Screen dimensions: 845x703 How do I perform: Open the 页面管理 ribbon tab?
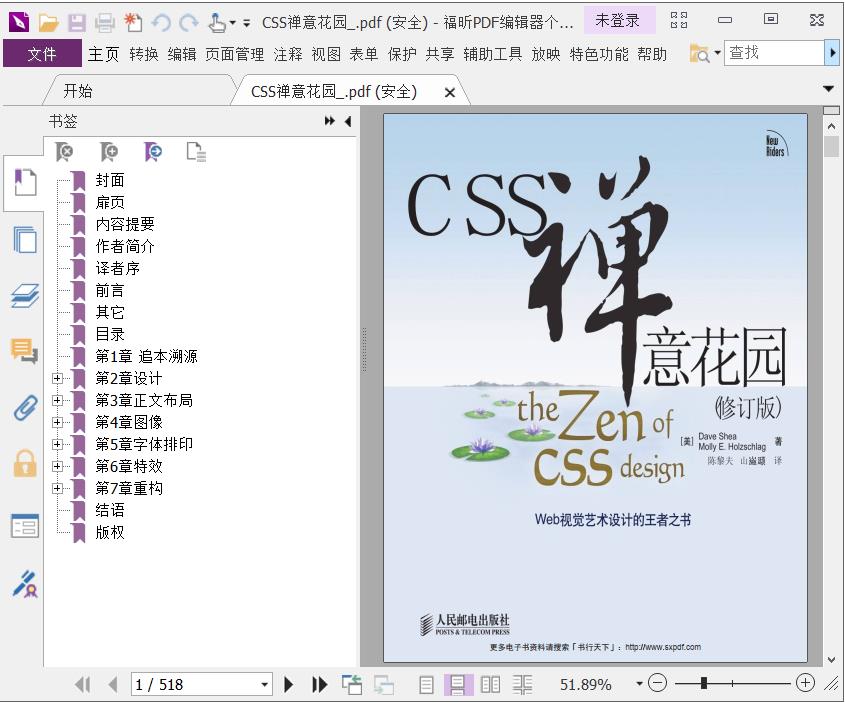234,54
